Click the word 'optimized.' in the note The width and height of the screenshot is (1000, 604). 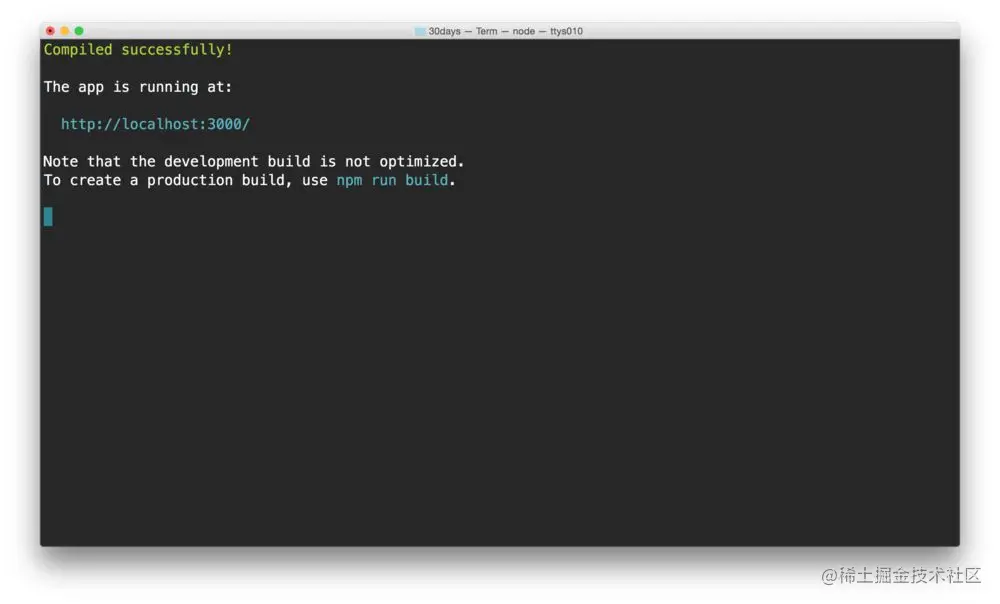click(422, 162)
